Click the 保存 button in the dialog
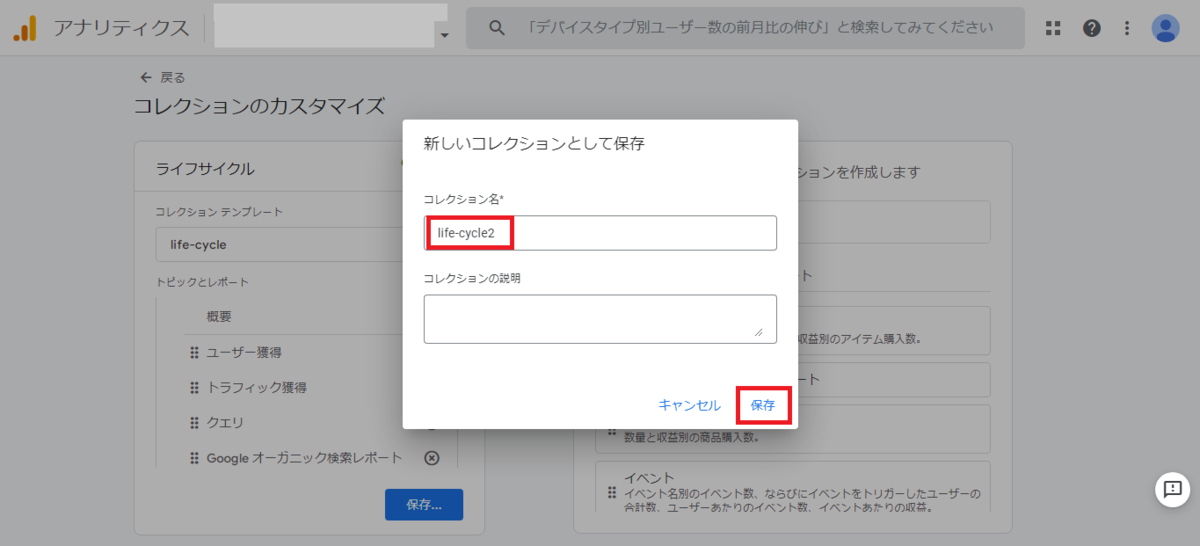This screenshot has height=546, width=1200. 763,405
